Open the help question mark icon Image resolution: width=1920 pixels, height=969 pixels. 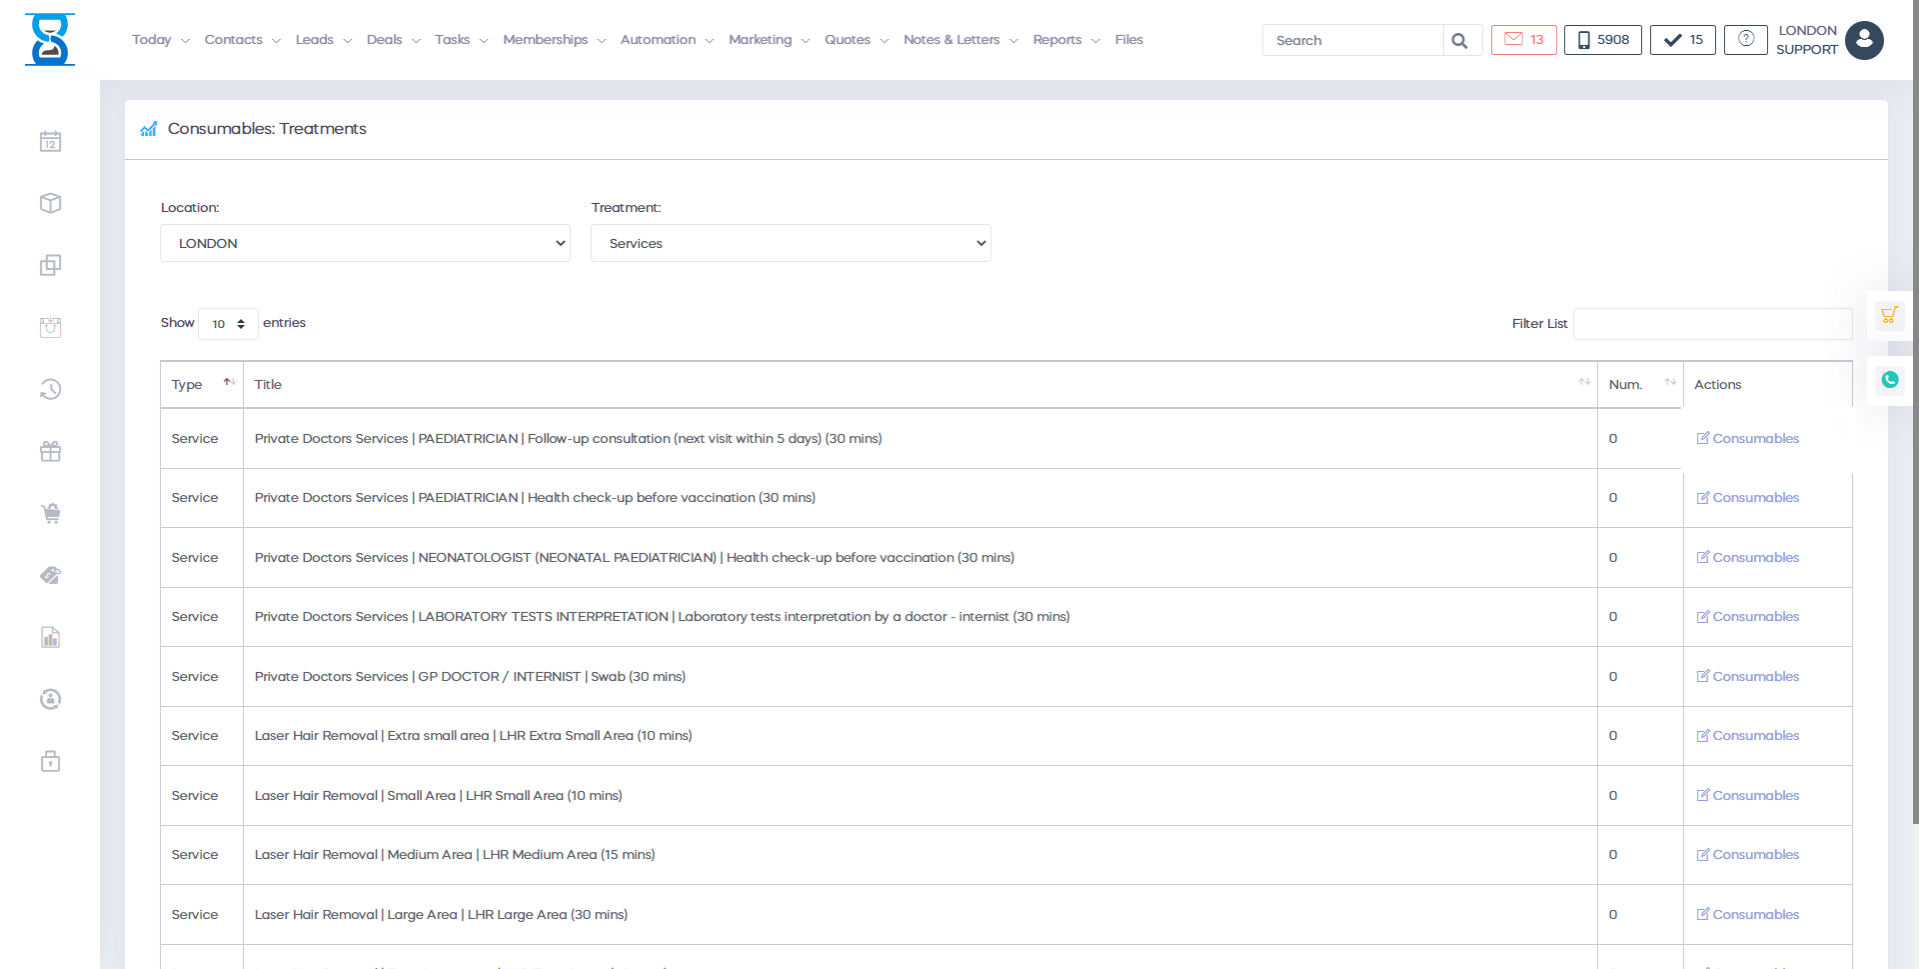(x=1745, y=40)
